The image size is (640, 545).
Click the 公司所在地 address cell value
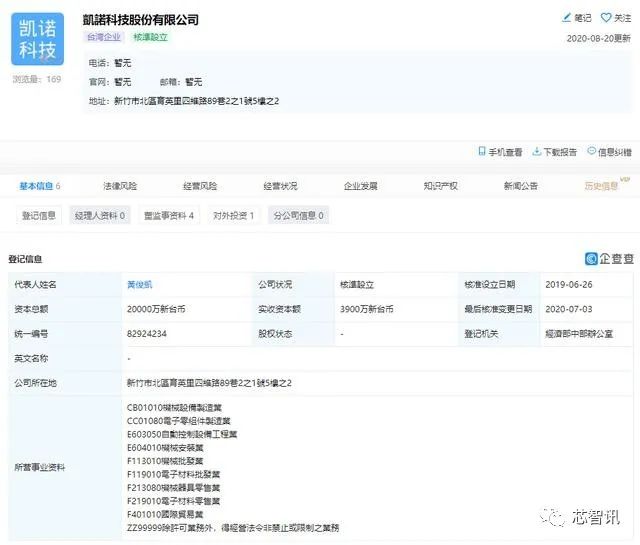[209, 383]
